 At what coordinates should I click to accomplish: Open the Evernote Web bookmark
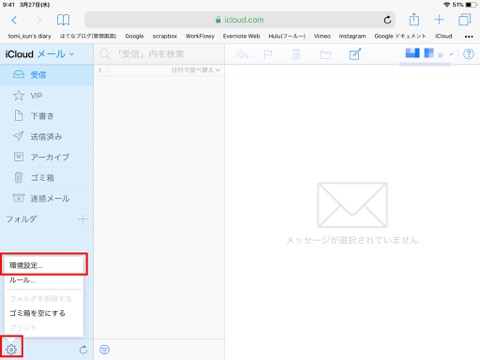tap(241, 36)
